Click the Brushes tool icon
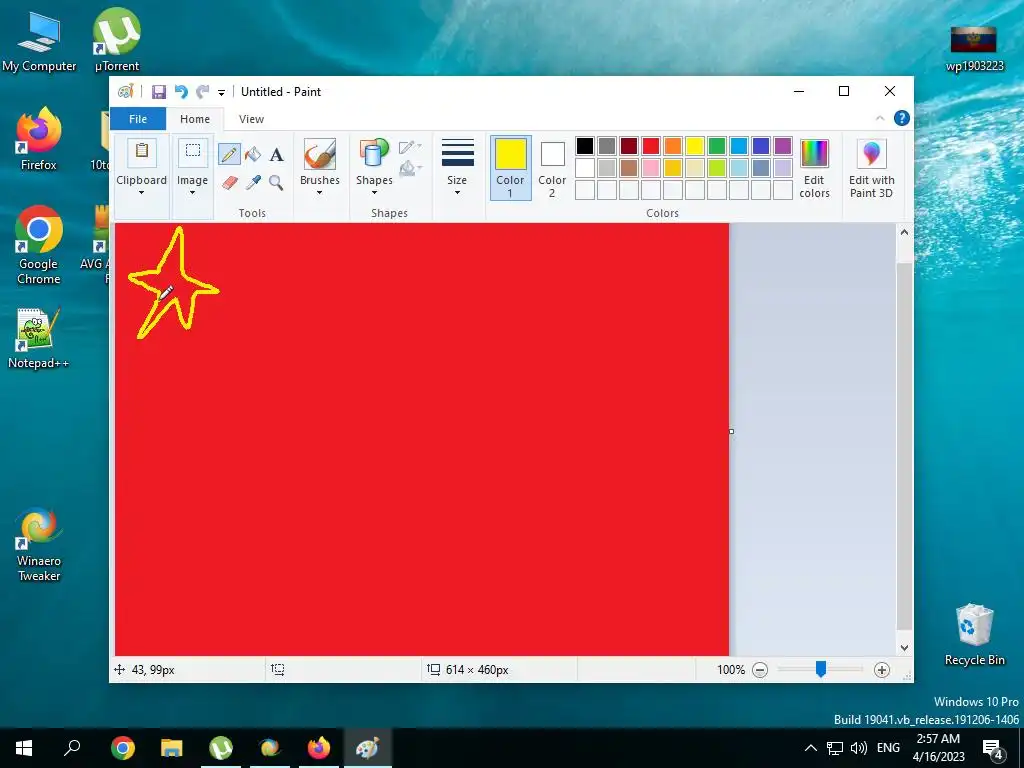1024x768 pixels. tap(320, 154)
